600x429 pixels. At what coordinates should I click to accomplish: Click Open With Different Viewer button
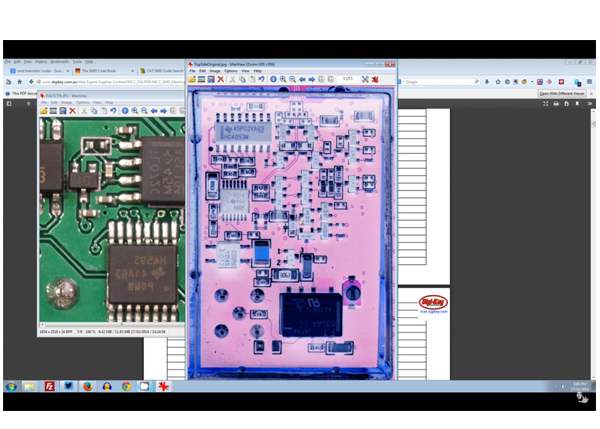[561, 93]
